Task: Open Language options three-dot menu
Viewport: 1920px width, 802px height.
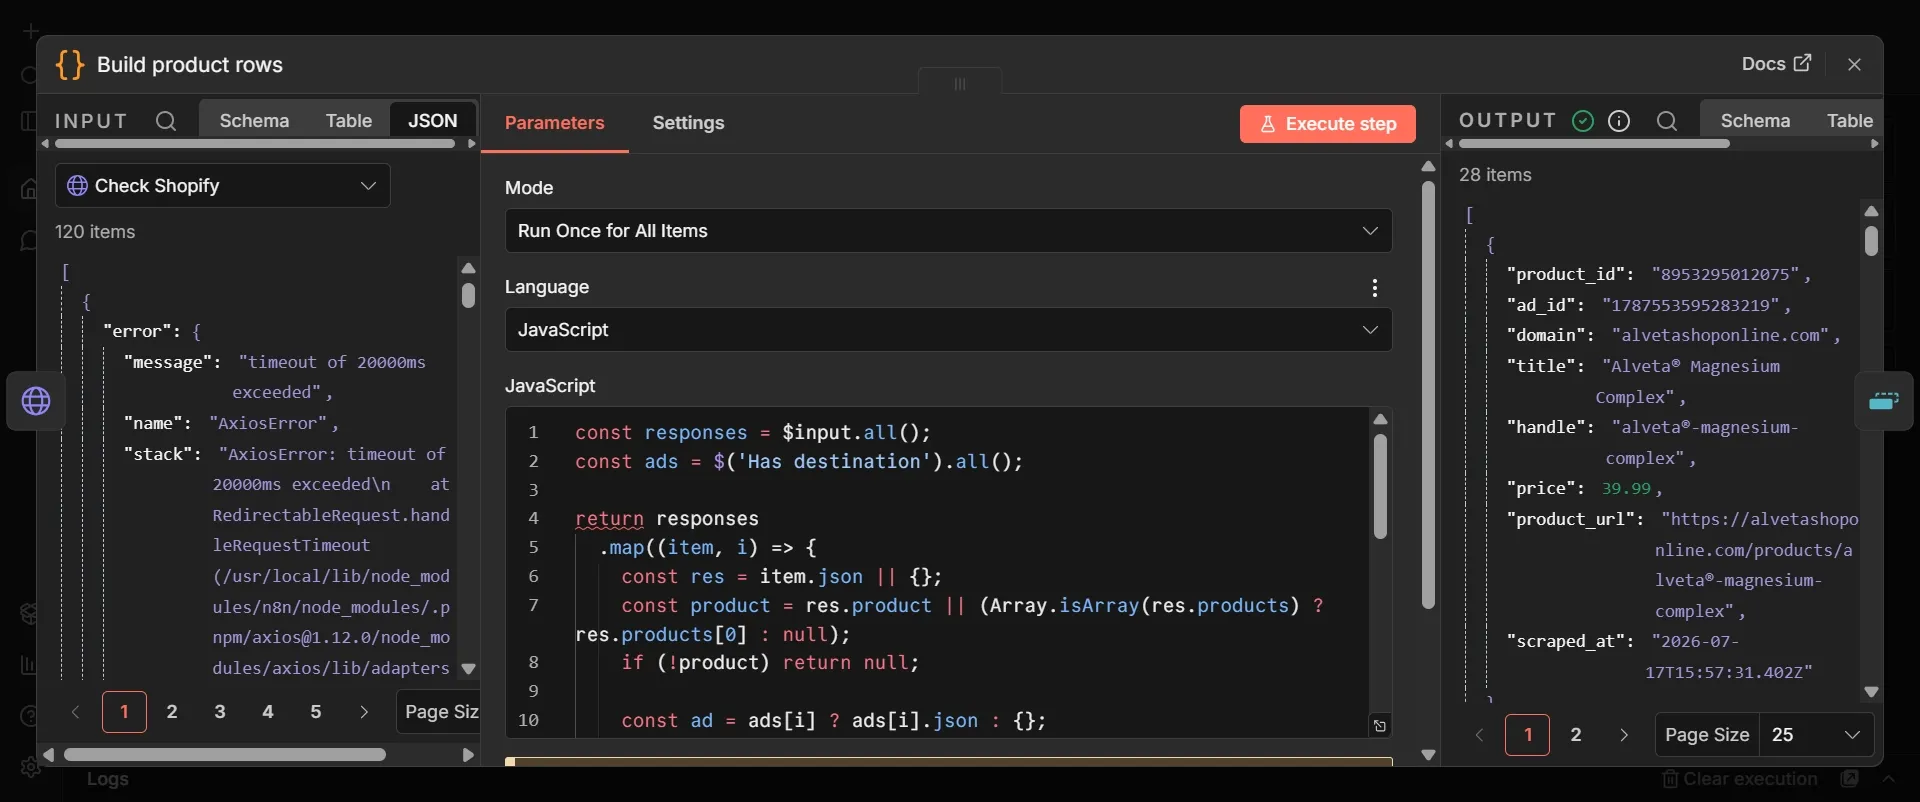Action: pyautogui.click(x=1375, y=288)
